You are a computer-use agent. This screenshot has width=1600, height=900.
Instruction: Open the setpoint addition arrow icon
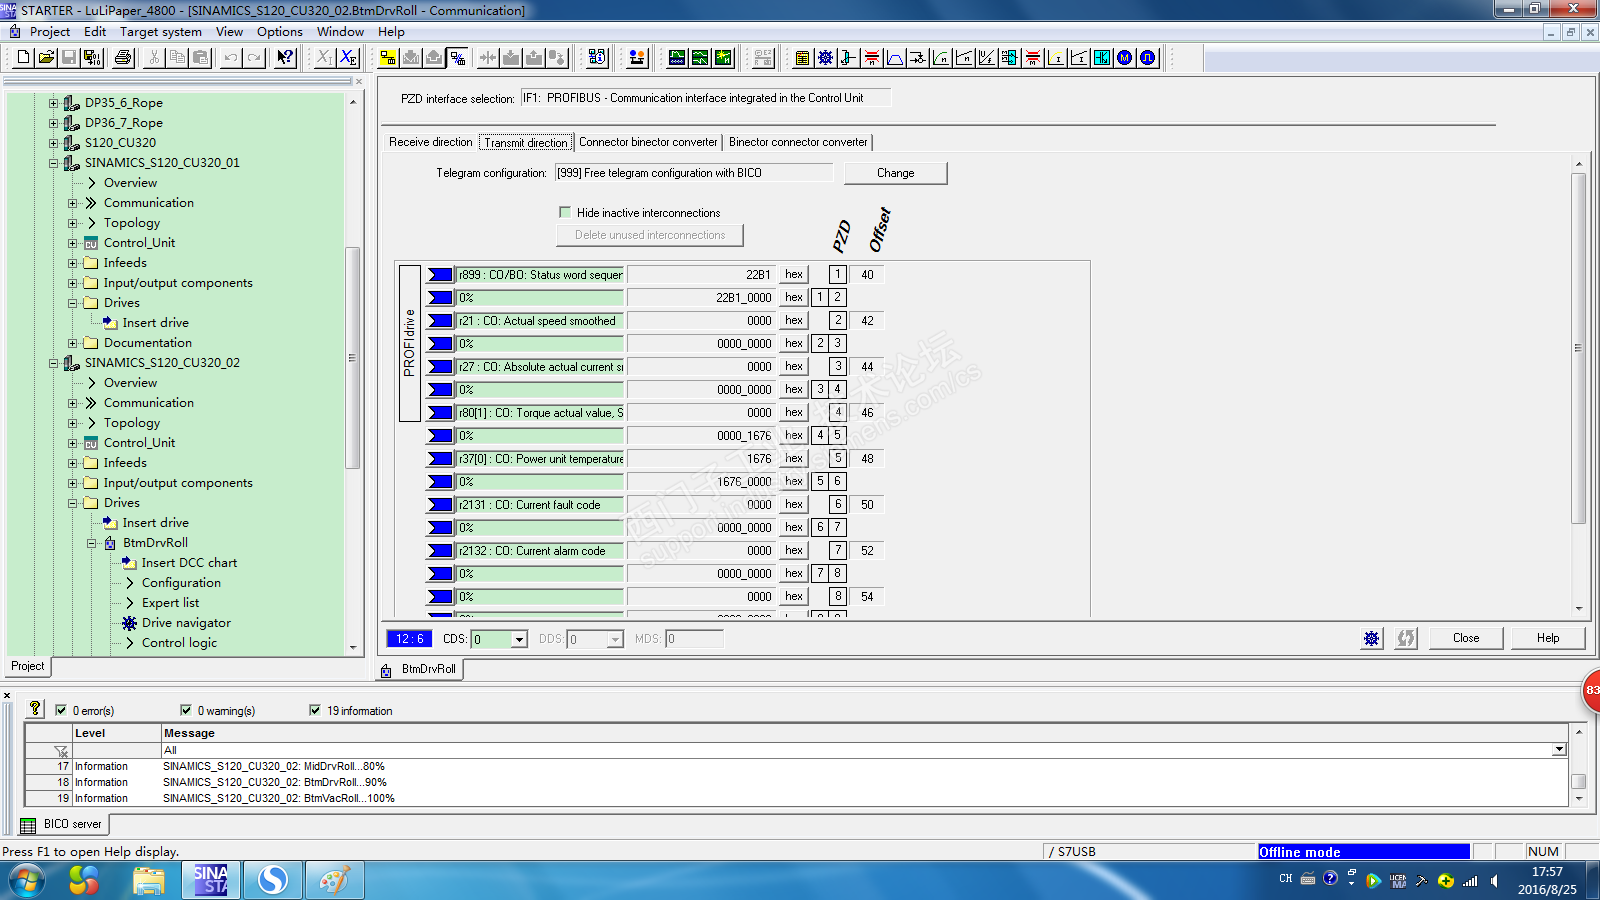tap(918, 58)
